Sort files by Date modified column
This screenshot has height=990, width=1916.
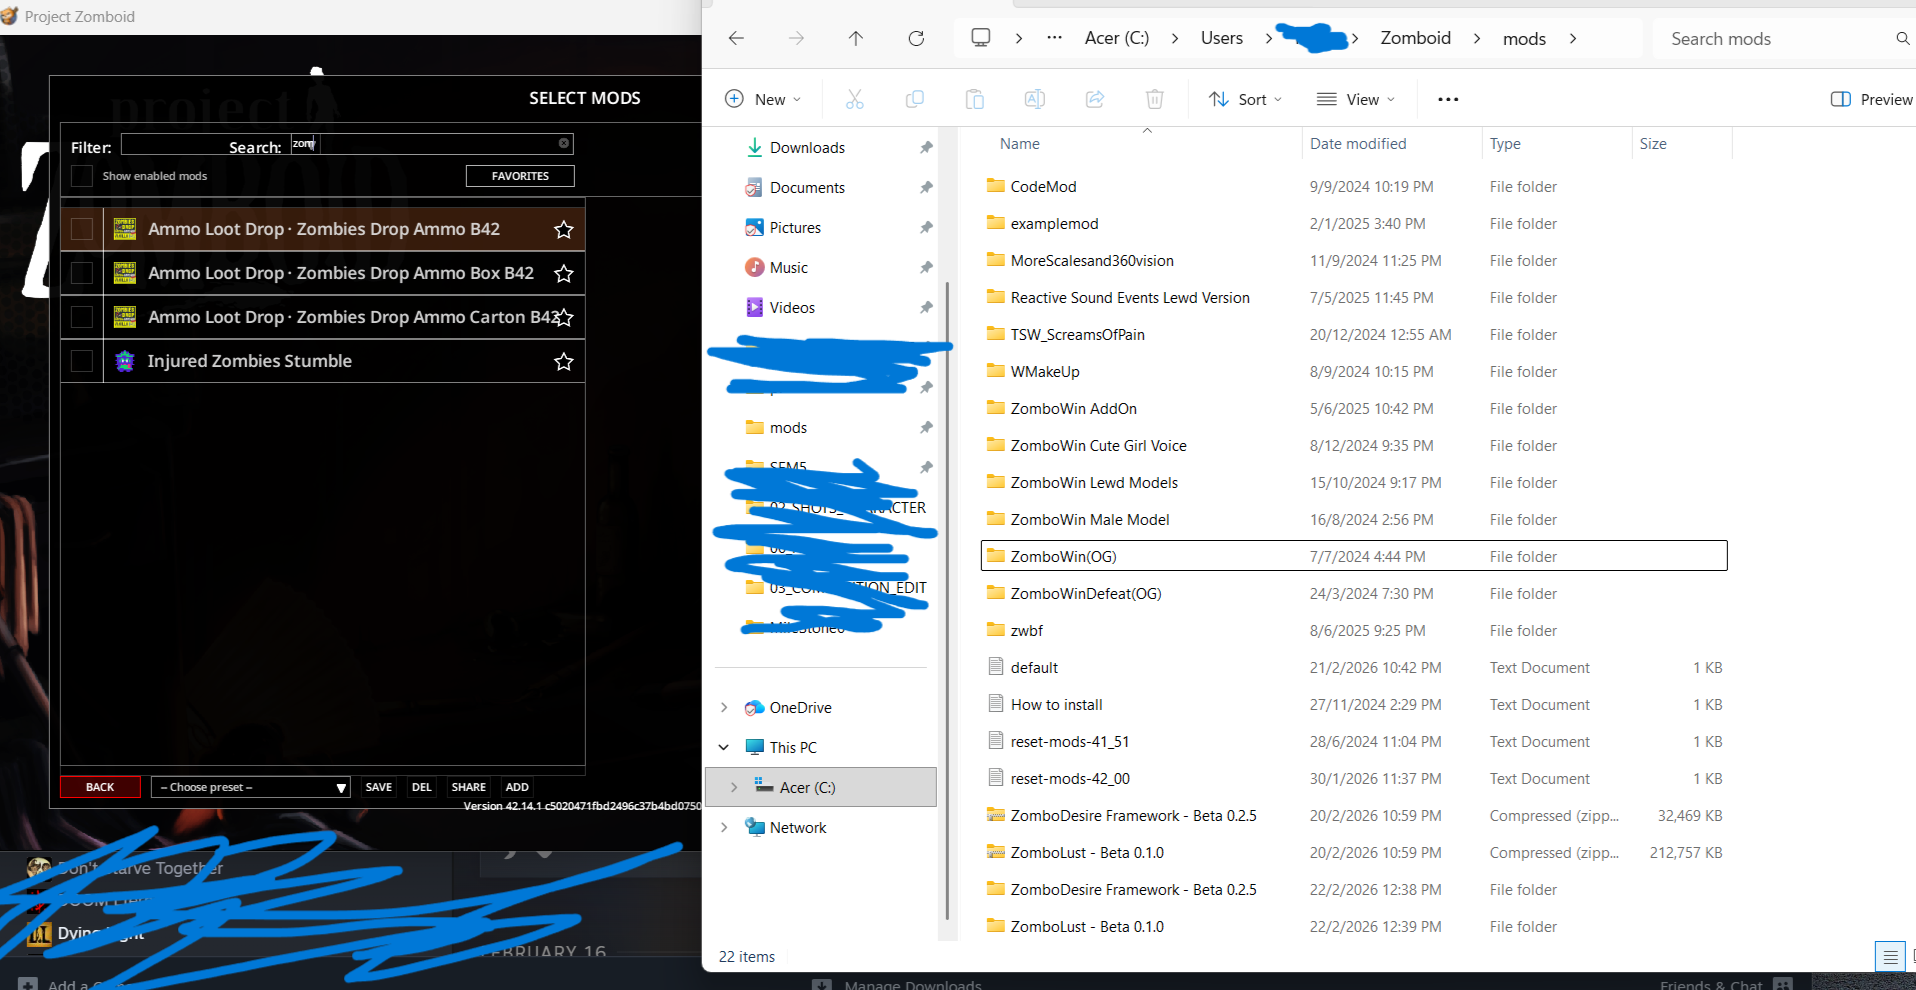(x=1358, y=144)
